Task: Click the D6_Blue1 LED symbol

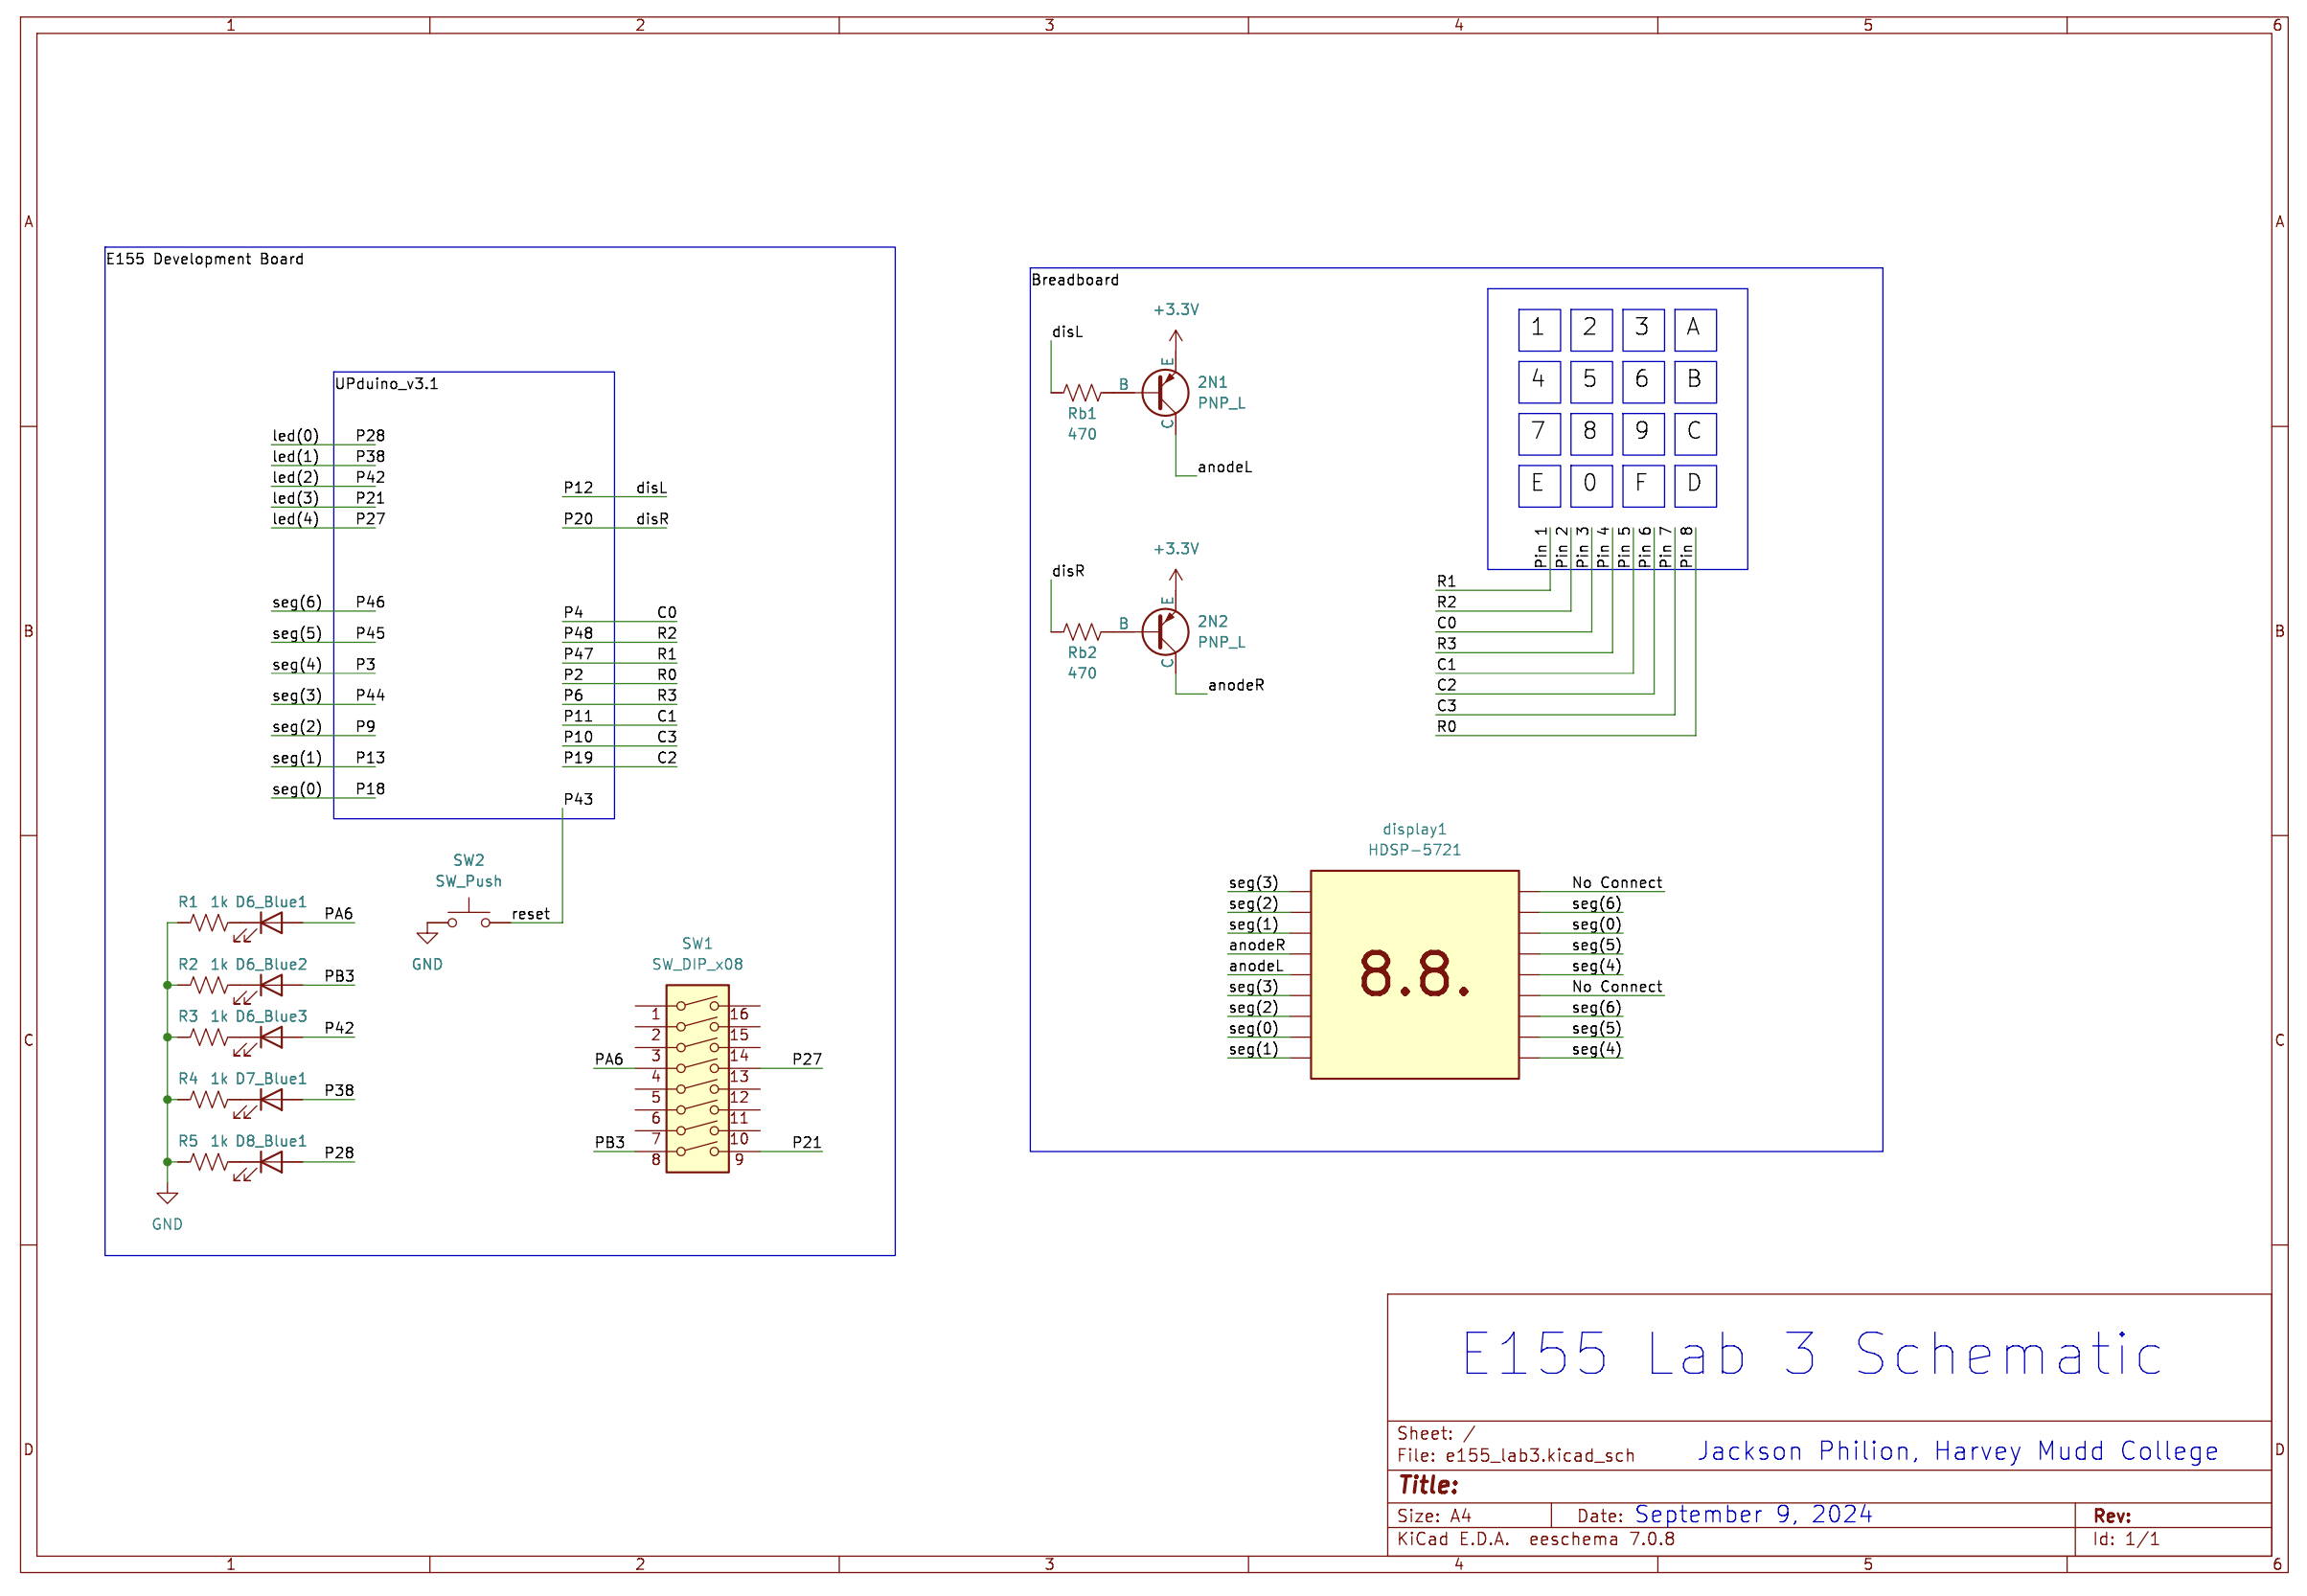Action: click(265, 926)
